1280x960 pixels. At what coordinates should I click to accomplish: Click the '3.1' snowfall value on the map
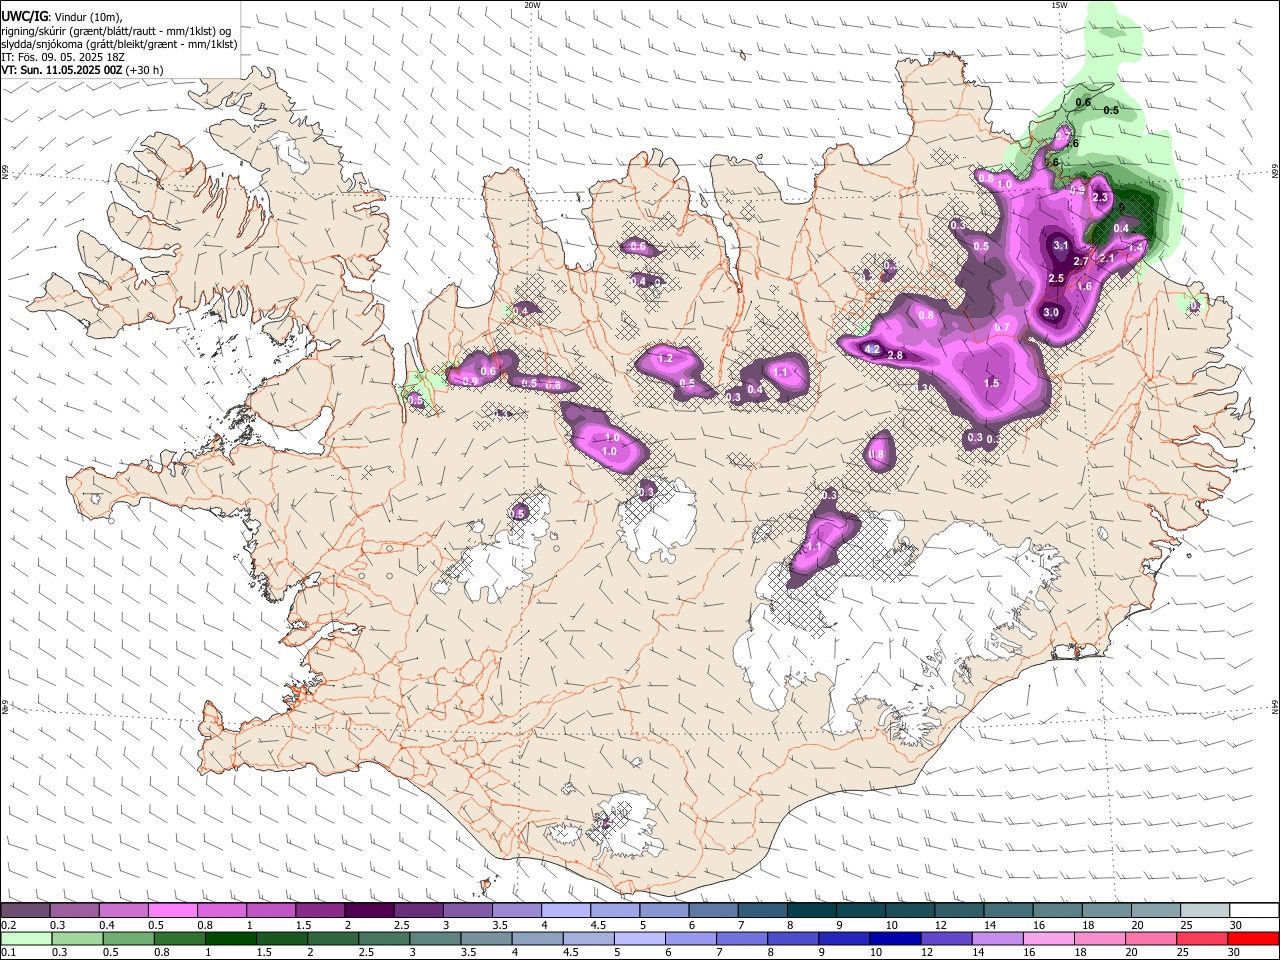pyautogui.click(x=1061, y=246)
